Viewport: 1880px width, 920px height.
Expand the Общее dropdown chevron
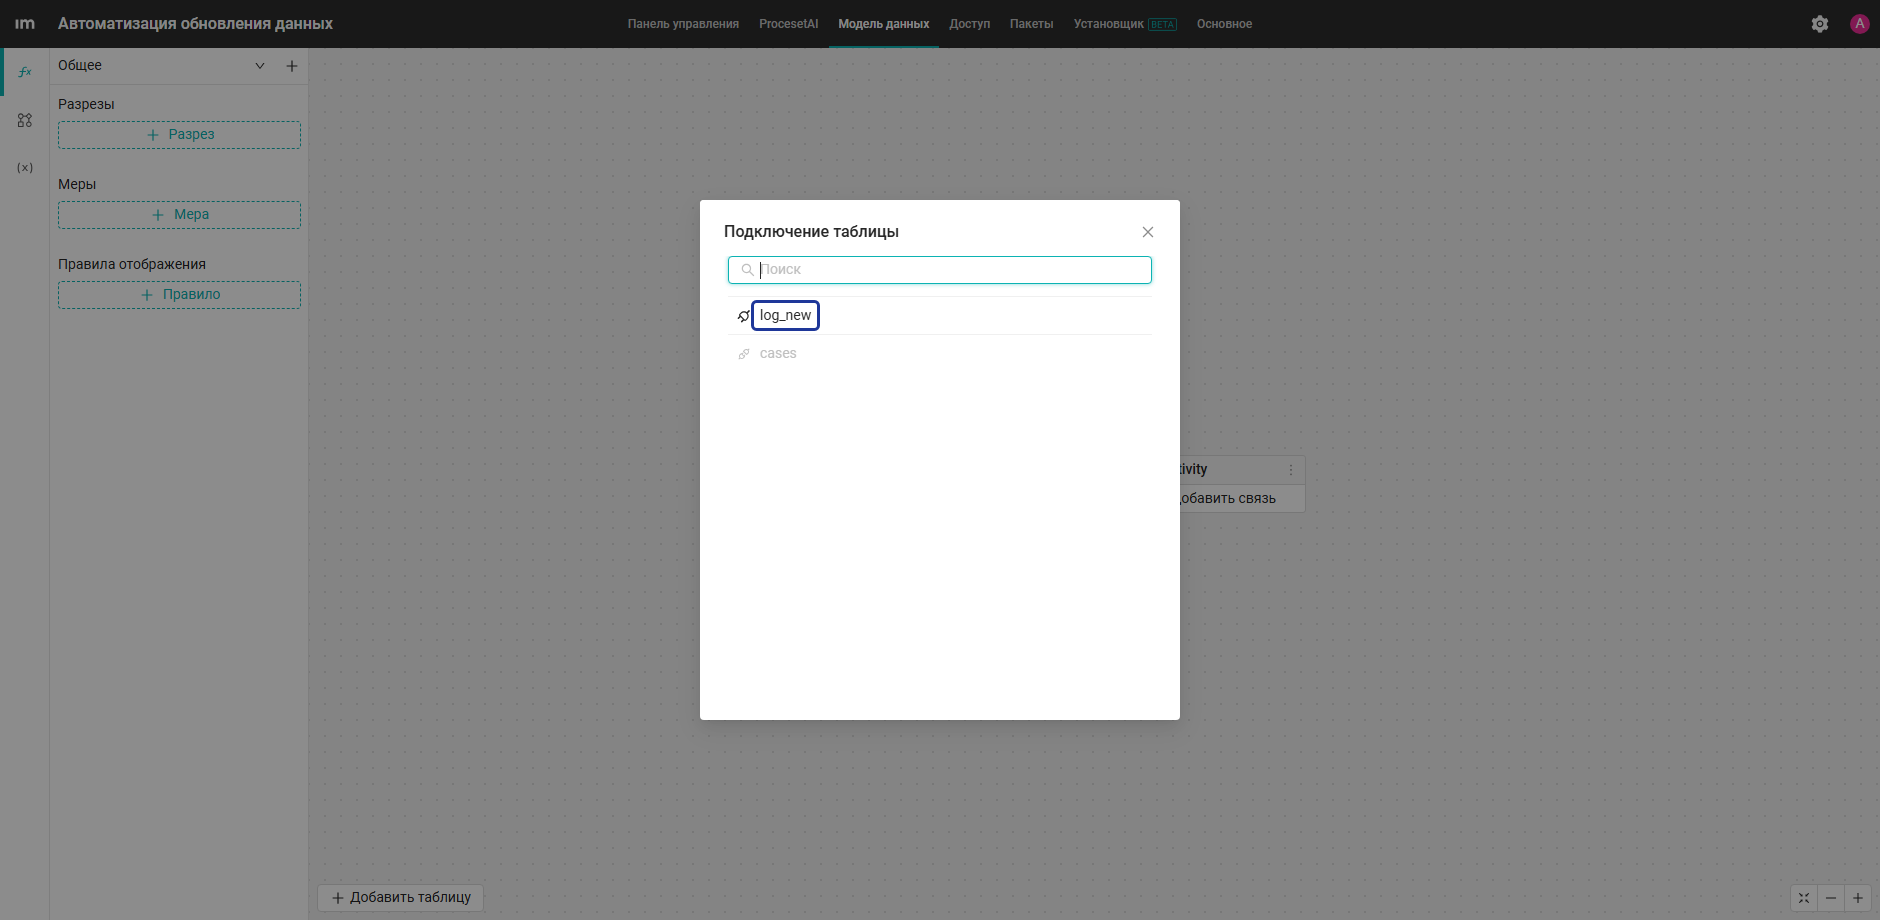pos(260,66)
